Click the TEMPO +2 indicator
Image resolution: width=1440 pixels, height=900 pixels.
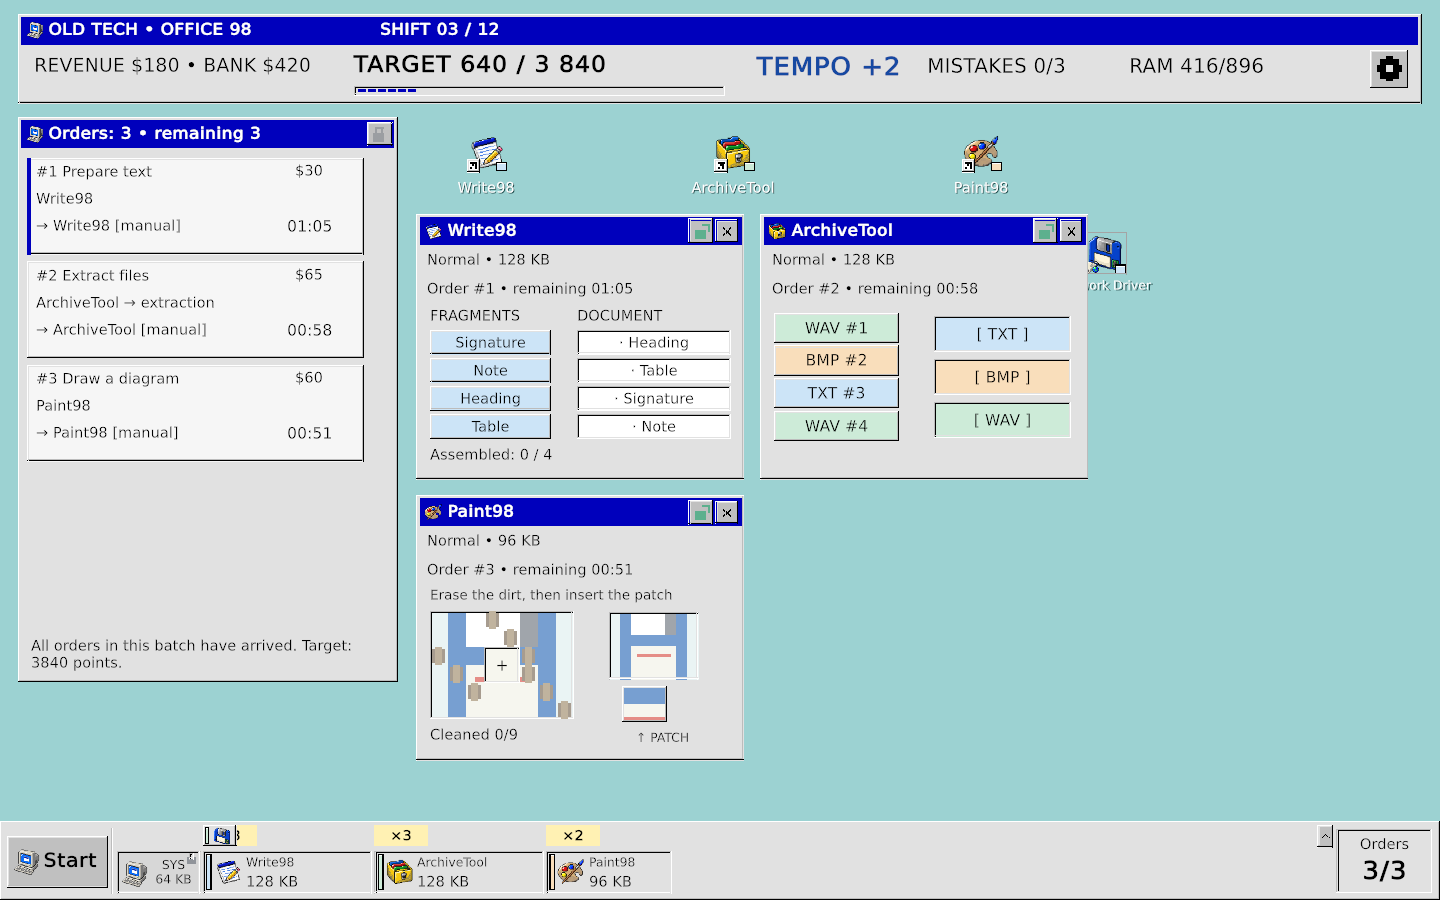(828, 66)
